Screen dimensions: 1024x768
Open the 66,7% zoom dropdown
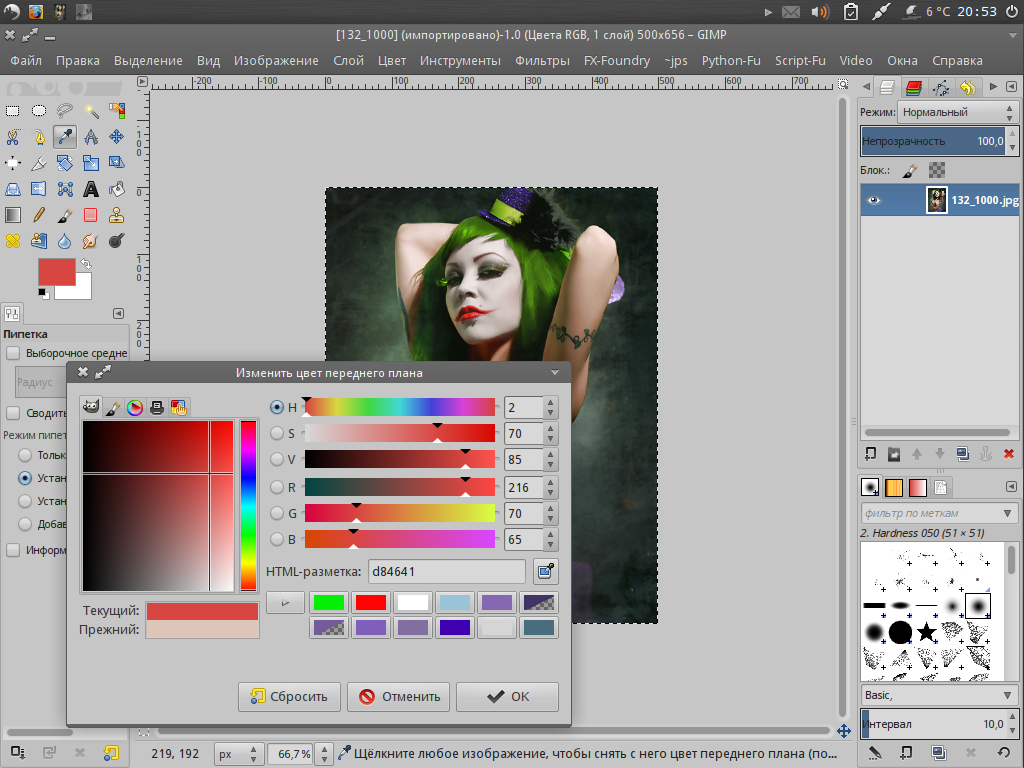pyautogui.click(x=325, y=754)
